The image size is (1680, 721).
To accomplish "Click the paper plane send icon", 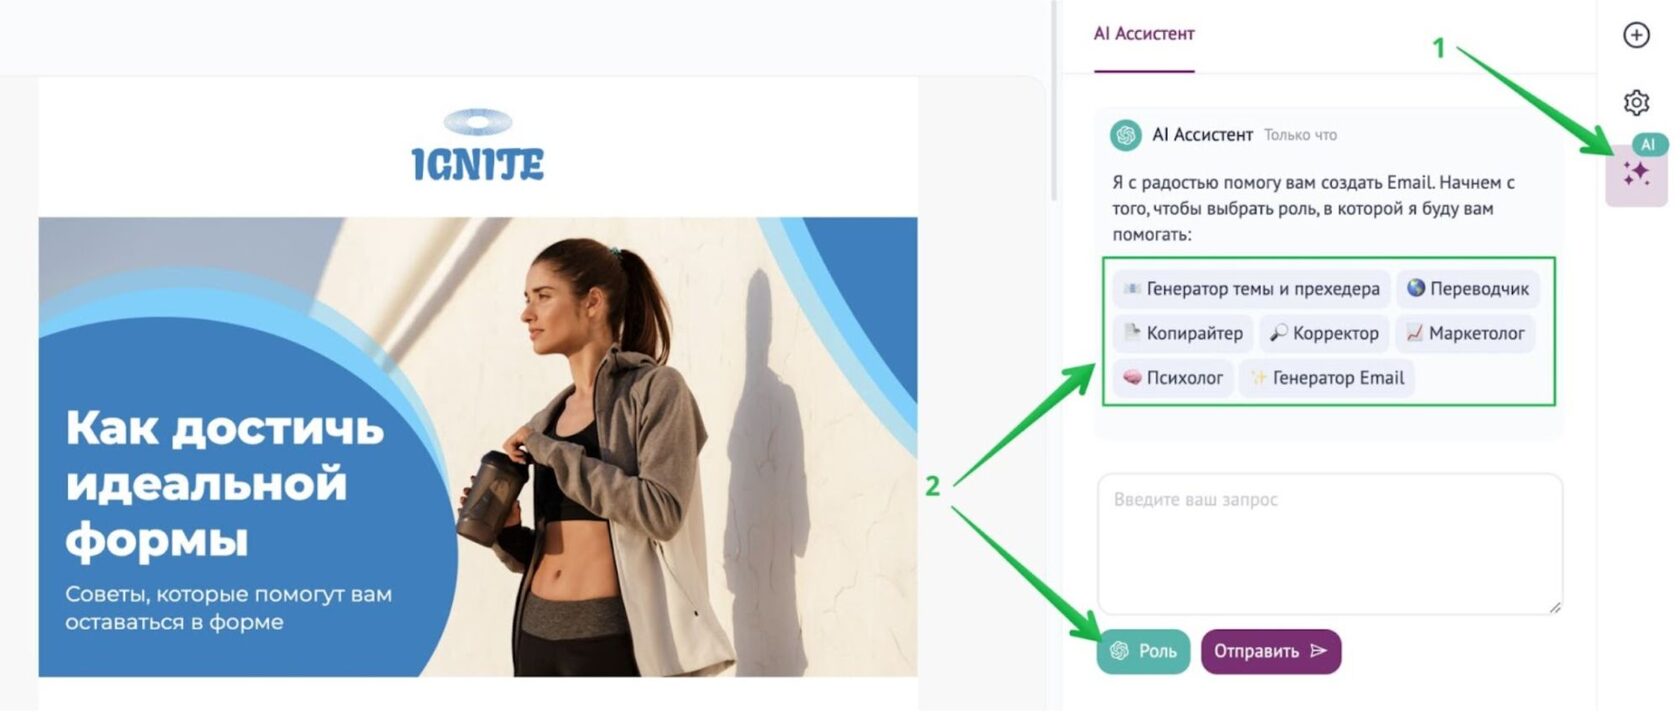I will coord(1319,651).
